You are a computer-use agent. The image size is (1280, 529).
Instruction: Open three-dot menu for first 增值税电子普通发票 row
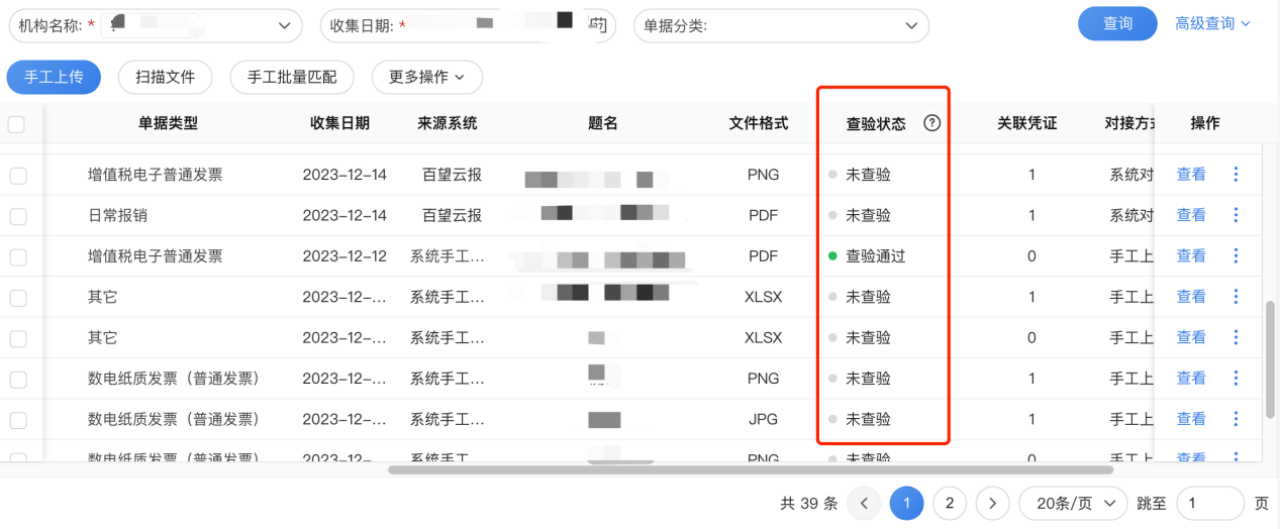[x=1236, y=174]
